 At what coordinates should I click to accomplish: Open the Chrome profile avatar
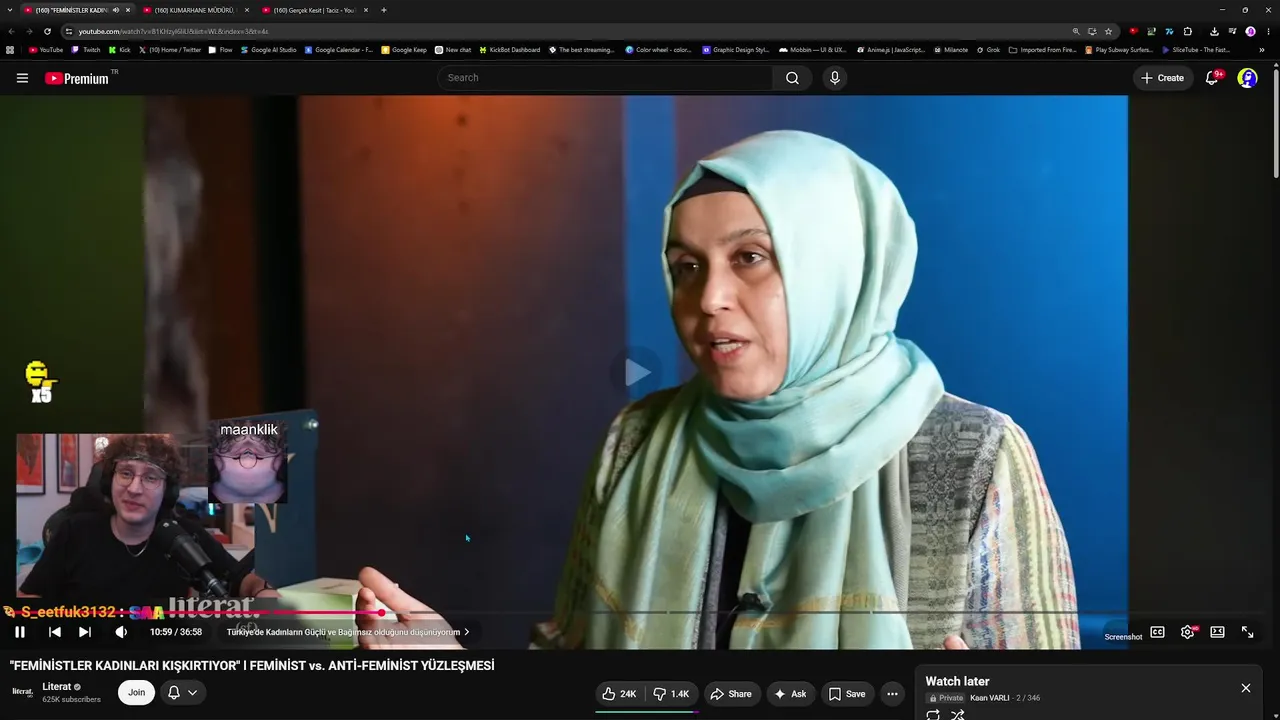[x=1250, y=31]
